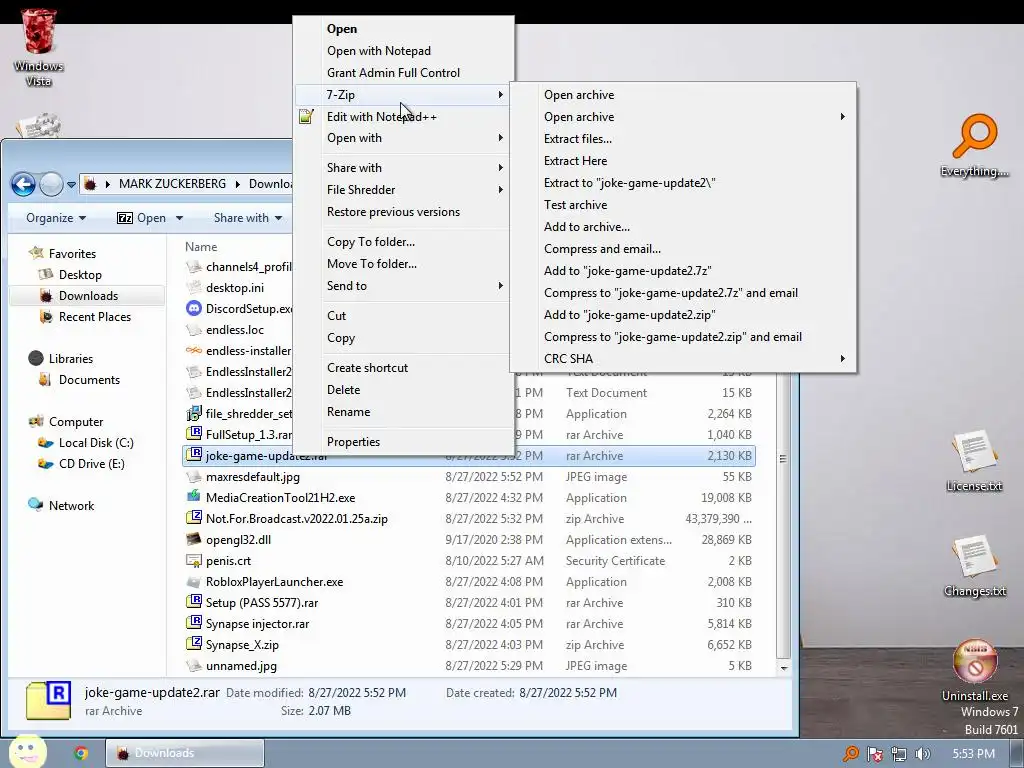Expand the Open with submenu
Viewport: 1024px width, 768px height.
pyautogui.click(x=403, y=138)
